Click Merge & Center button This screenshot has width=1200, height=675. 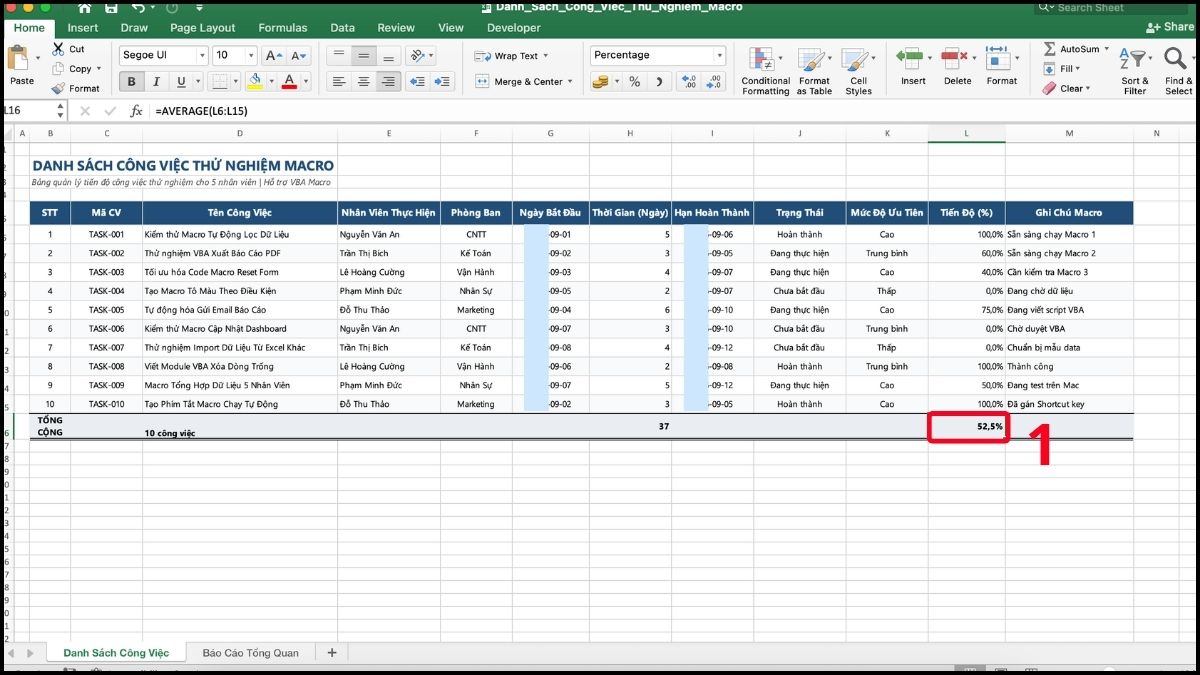coord(520,82)
